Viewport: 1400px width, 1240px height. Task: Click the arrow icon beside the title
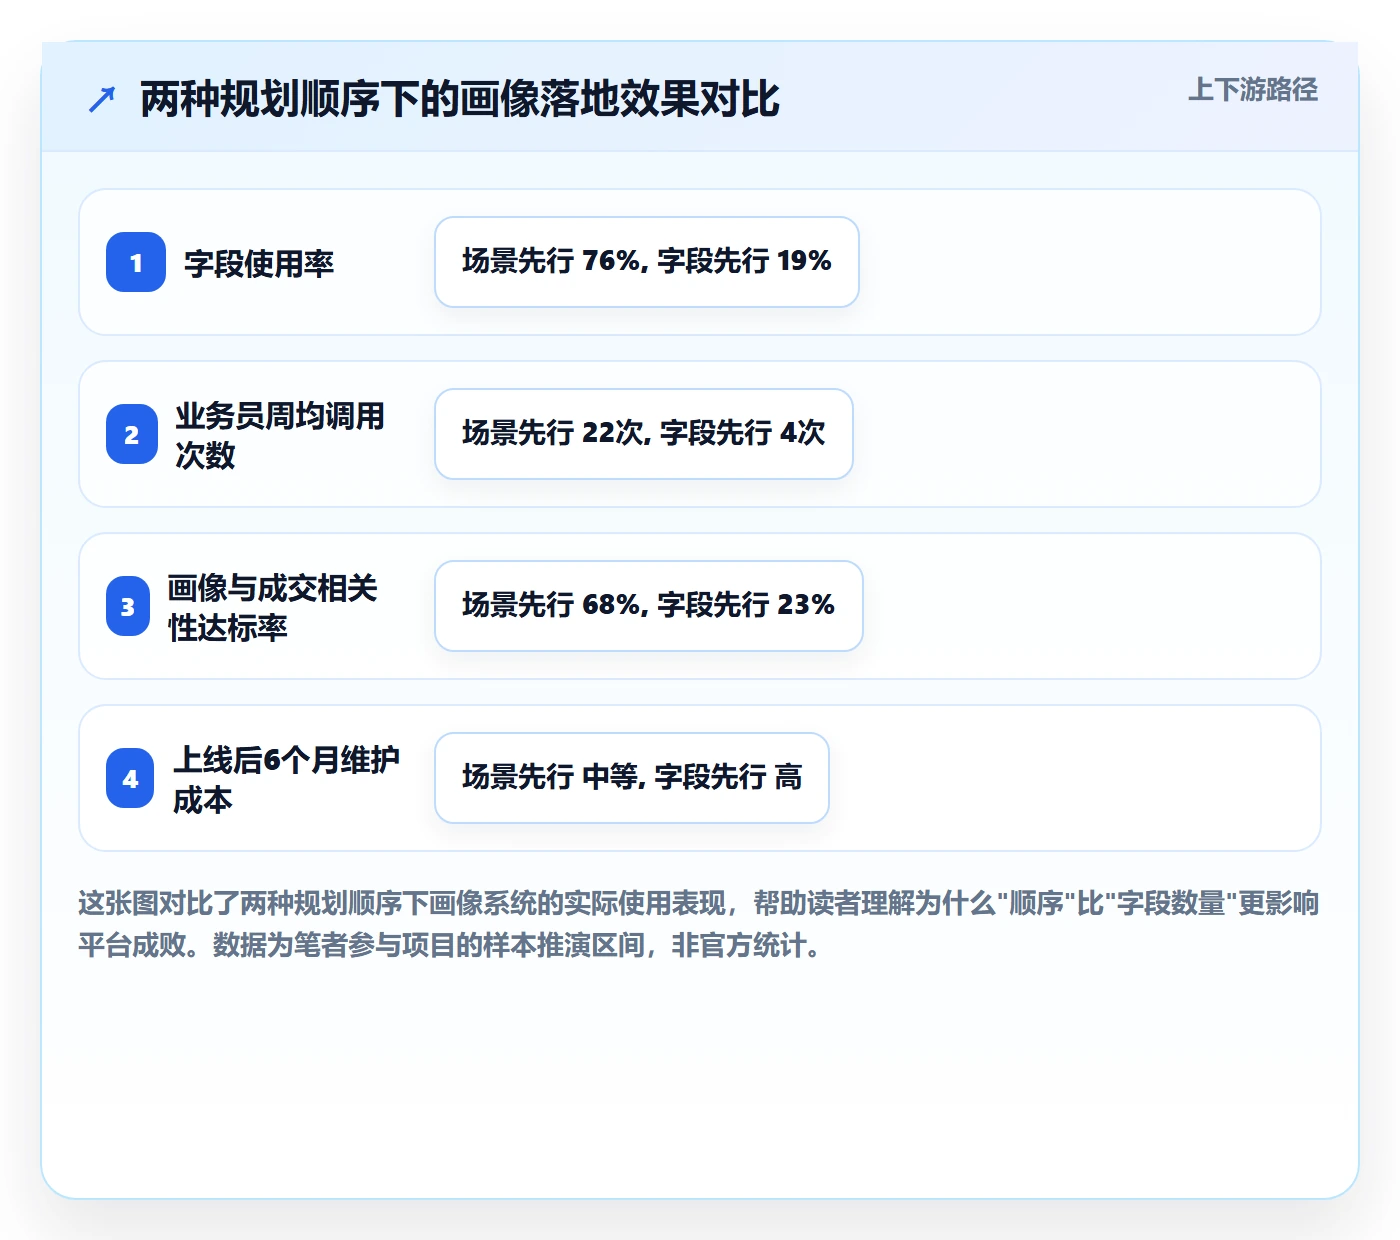click(x=102, y=99)
